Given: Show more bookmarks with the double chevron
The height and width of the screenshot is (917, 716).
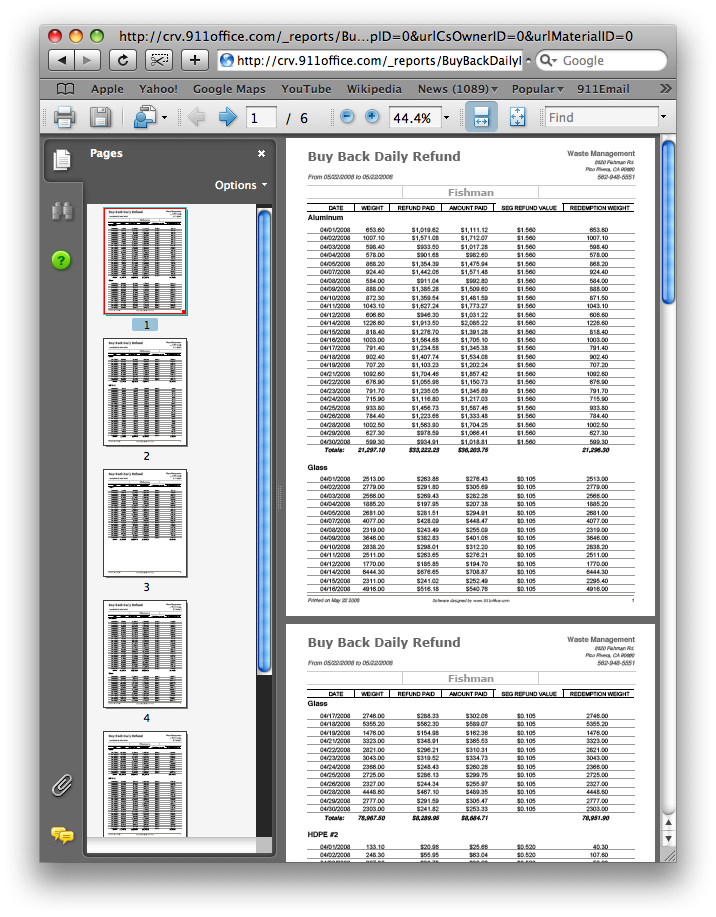Looking at the screenshot, I should [x=665, y=88].
